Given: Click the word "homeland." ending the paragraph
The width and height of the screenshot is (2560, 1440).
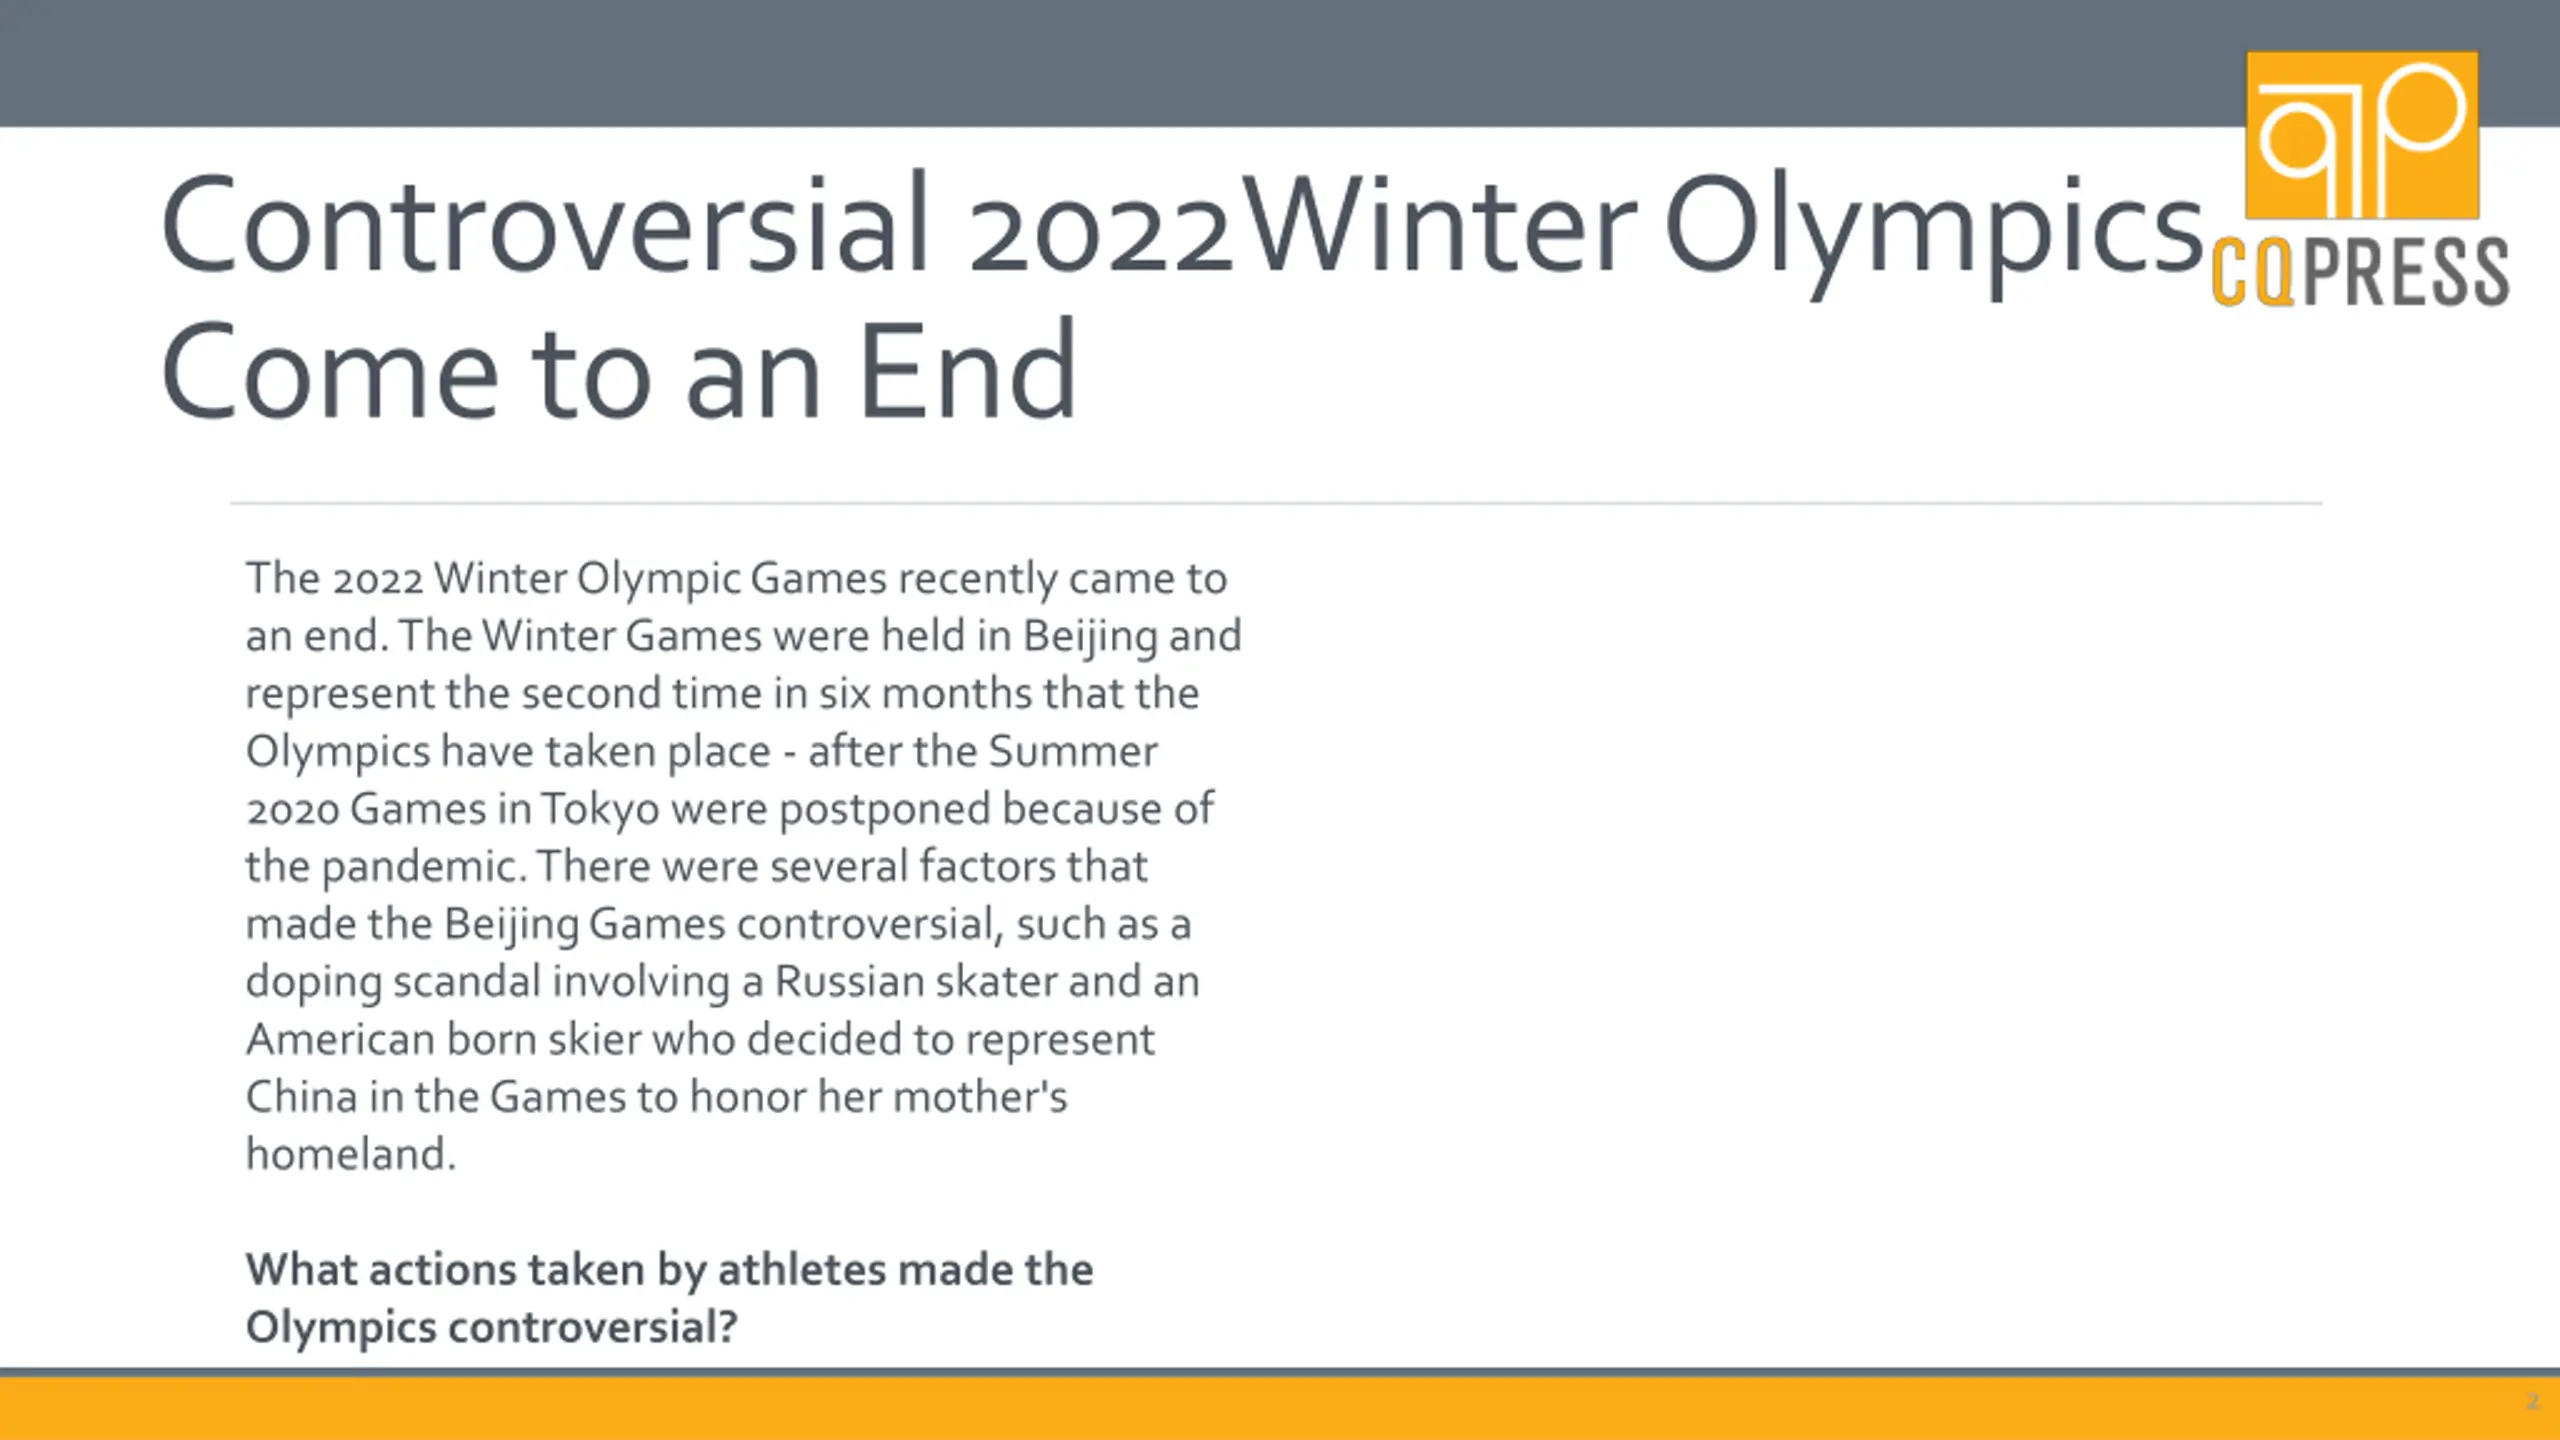Looking at the screenshot, I should tap(350, 1155).
